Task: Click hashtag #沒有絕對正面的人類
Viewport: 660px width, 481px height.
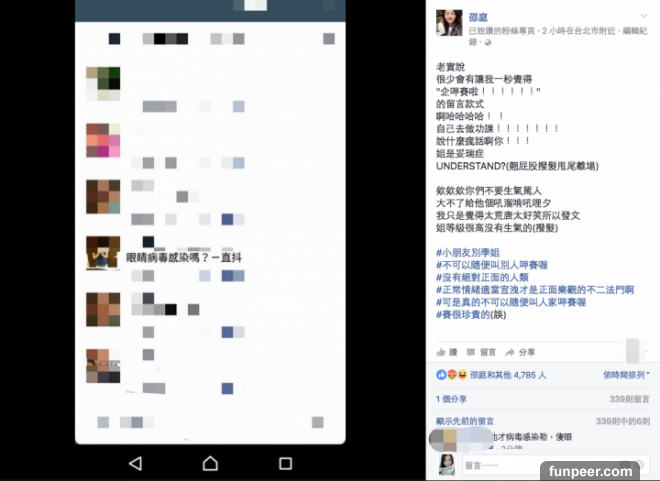Action: coord(482,277)
